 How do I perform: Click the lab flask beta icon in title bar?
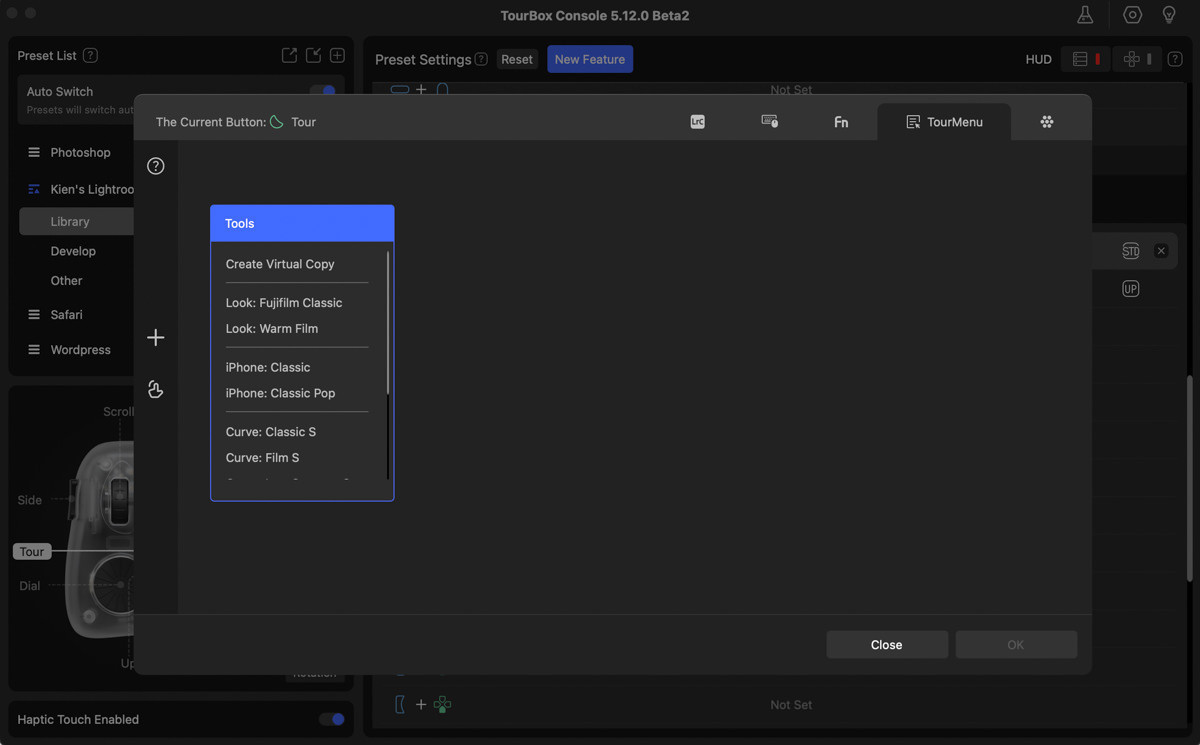(1084, 15)
